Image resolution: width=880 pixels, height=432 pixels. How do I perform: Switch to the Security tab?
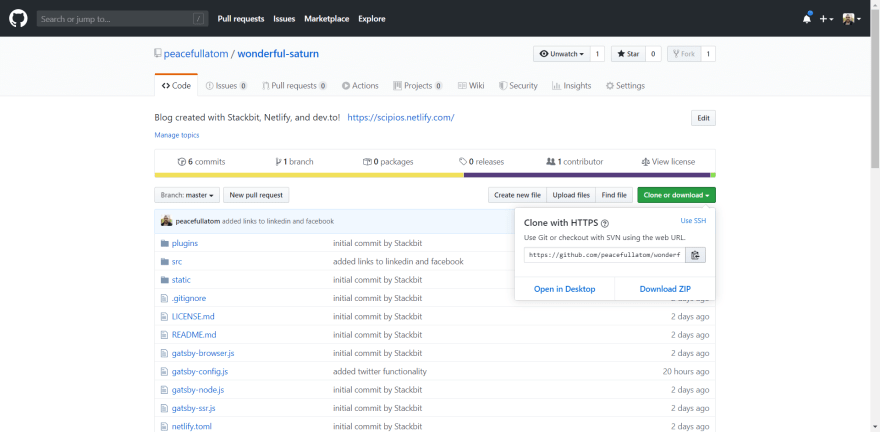click(x=519, y=86)
